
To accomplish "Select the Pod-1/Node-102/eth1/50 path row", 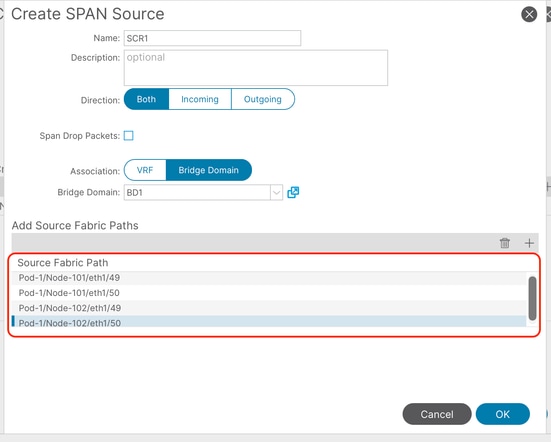I will pos(269,322).
